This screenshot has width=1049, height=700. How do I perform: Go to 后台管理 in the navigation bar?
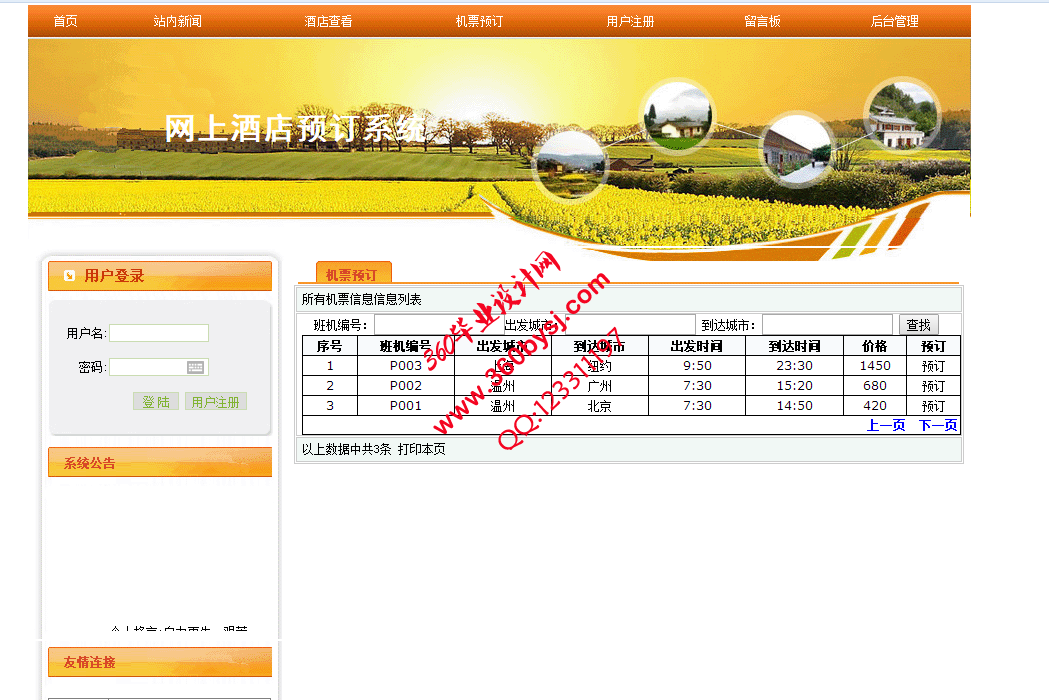[894, 21]
